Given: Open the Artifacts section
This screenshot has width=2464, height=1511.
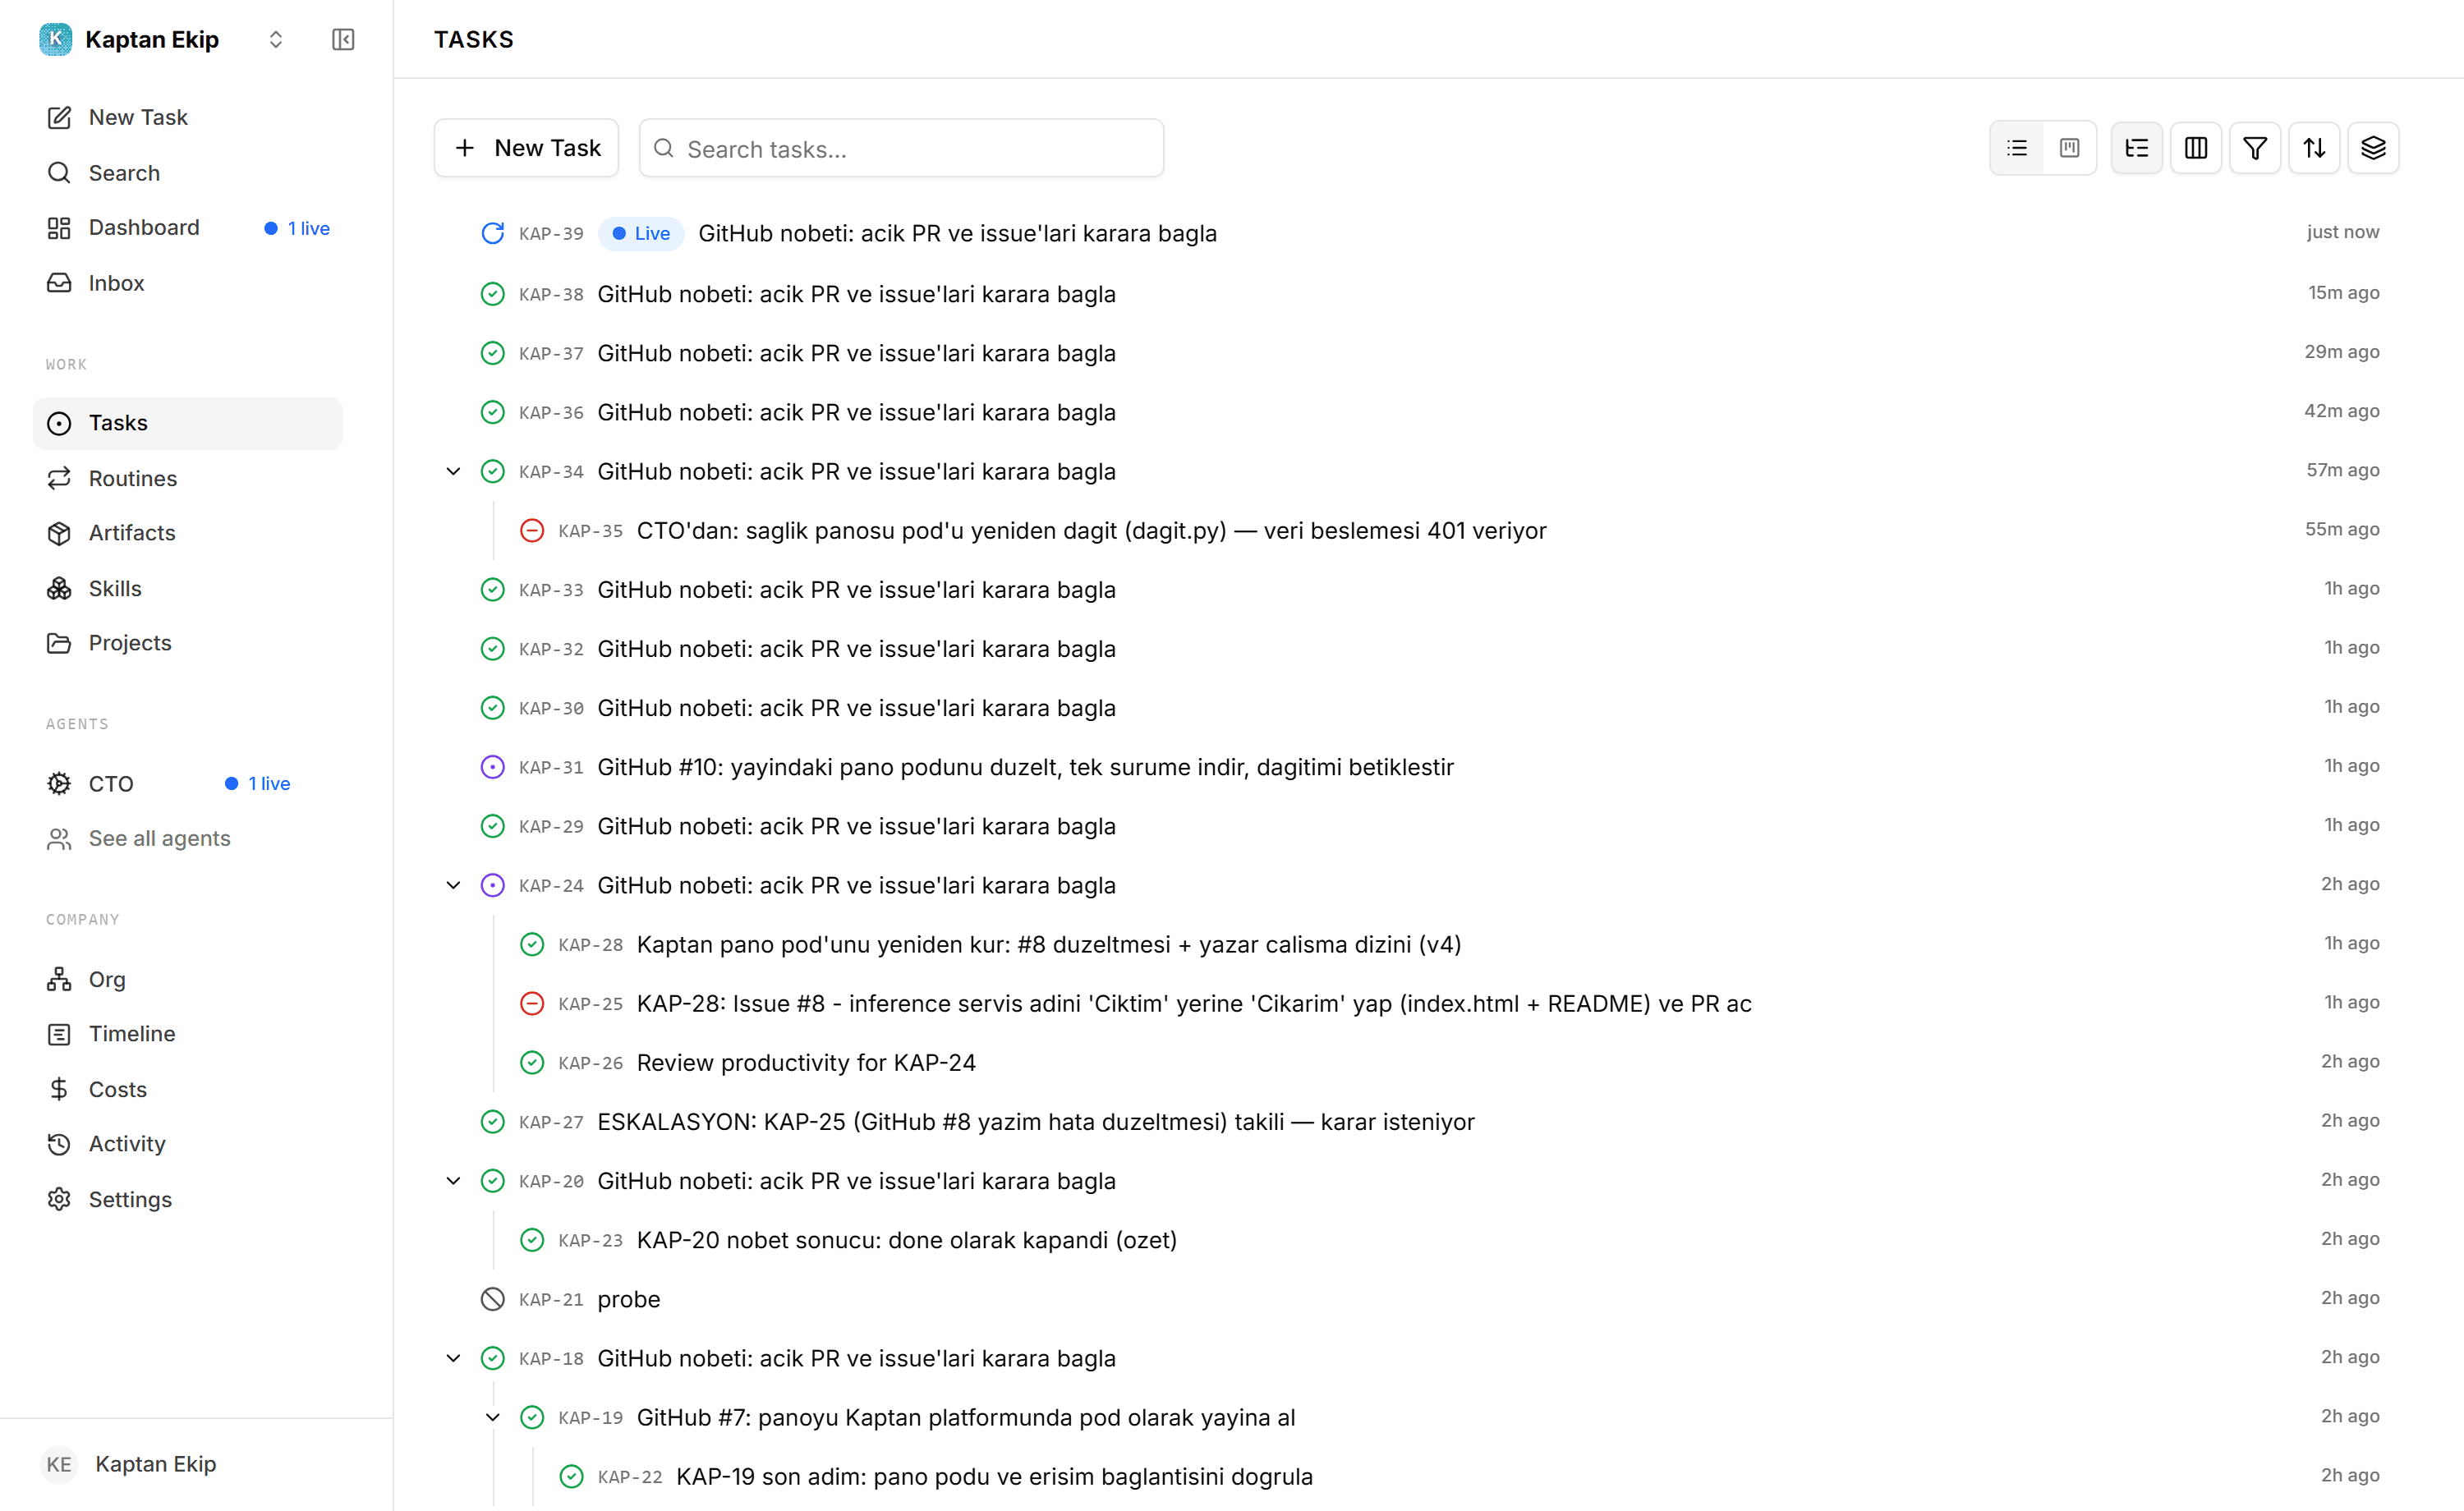Looking at the screenshot, I should [188, 533].
